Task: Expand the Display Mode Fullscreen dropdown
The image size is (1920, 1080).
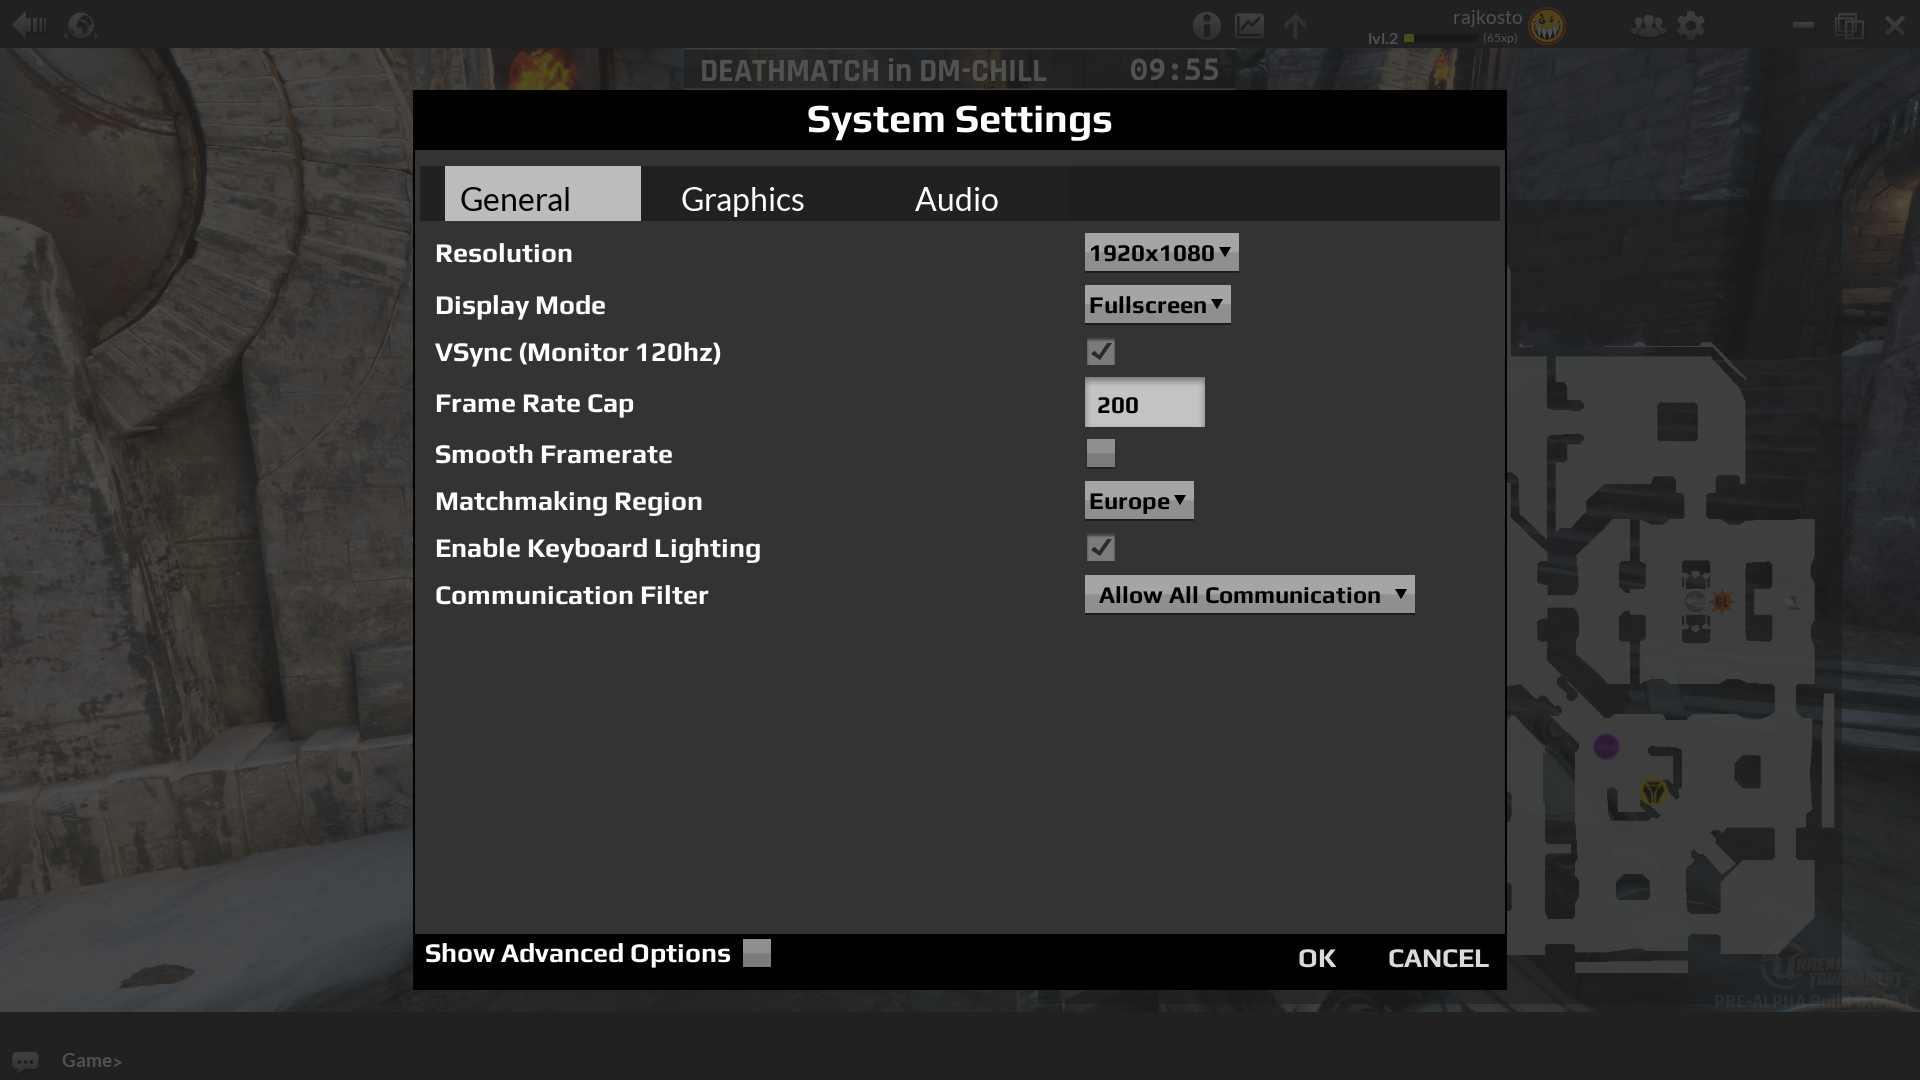Action: [x=1157, y=305]
